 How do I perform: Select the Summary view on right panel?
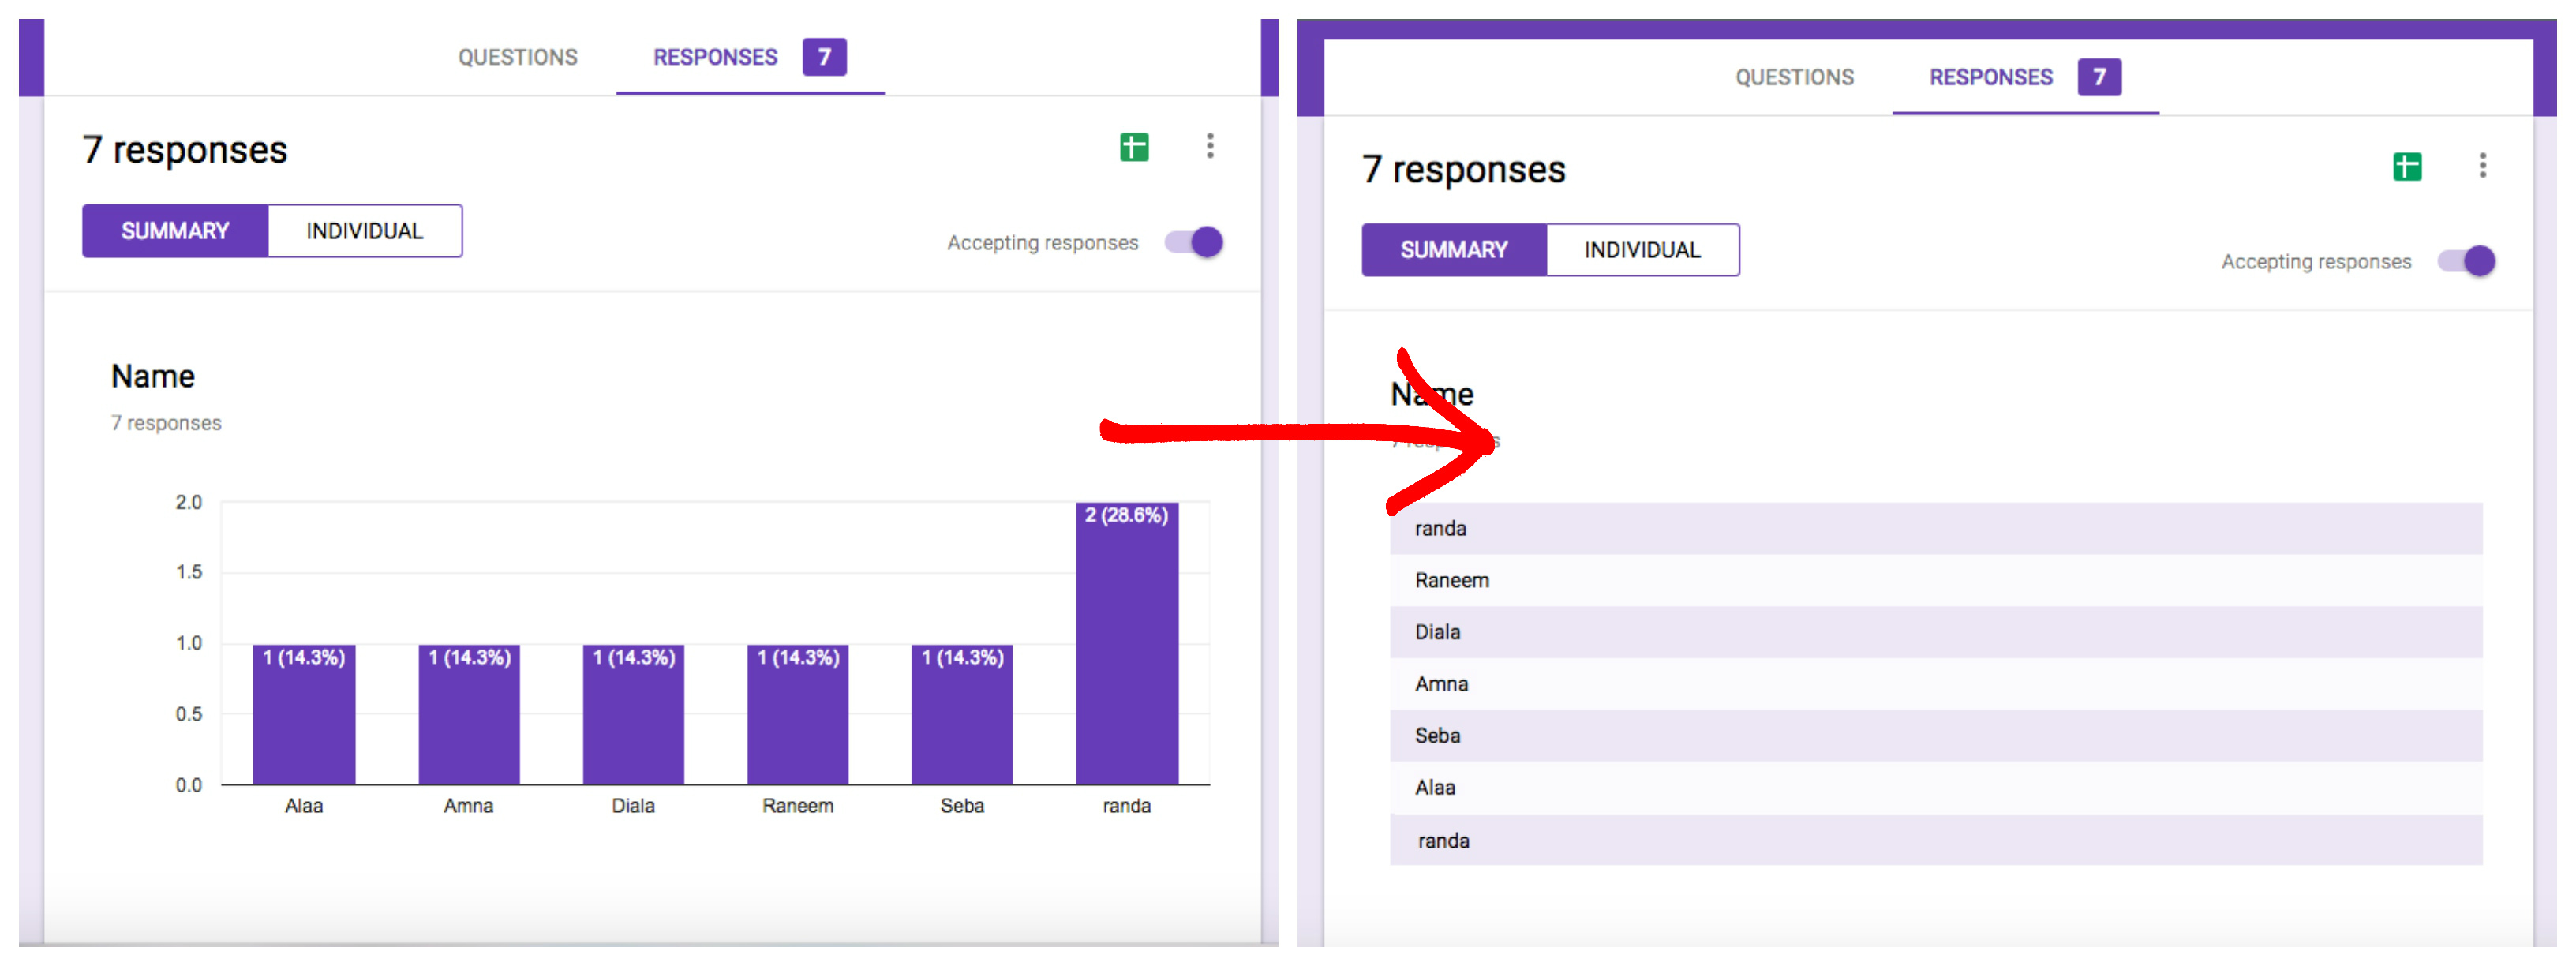(x=1455, y=250)
